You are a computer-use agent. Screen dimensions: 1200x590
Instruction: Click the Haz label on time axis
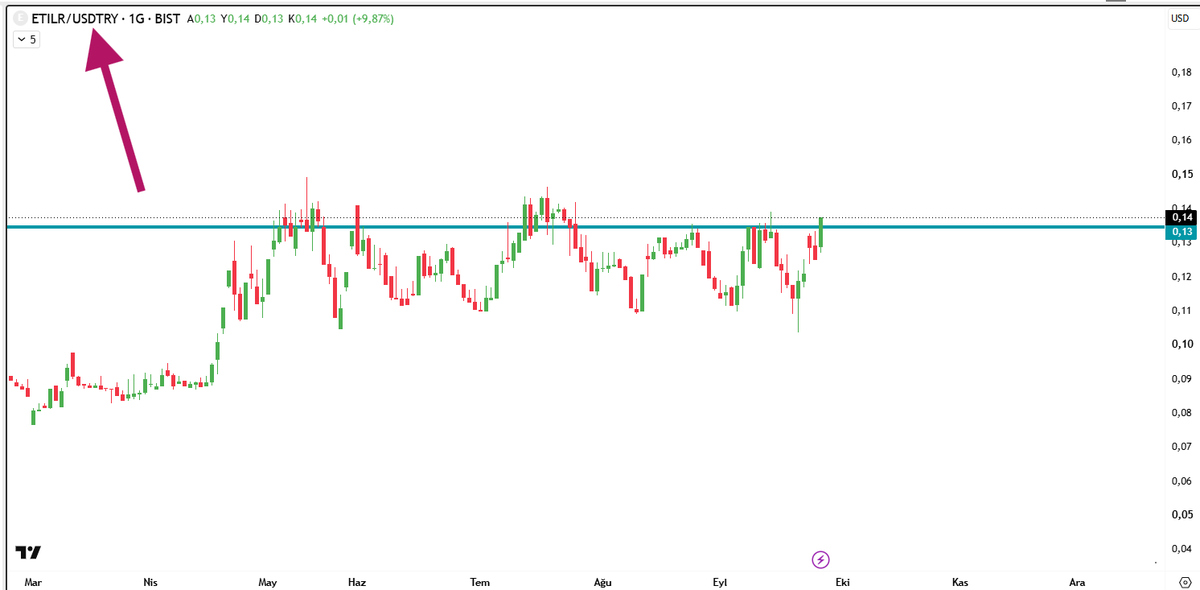pos(357,582)
